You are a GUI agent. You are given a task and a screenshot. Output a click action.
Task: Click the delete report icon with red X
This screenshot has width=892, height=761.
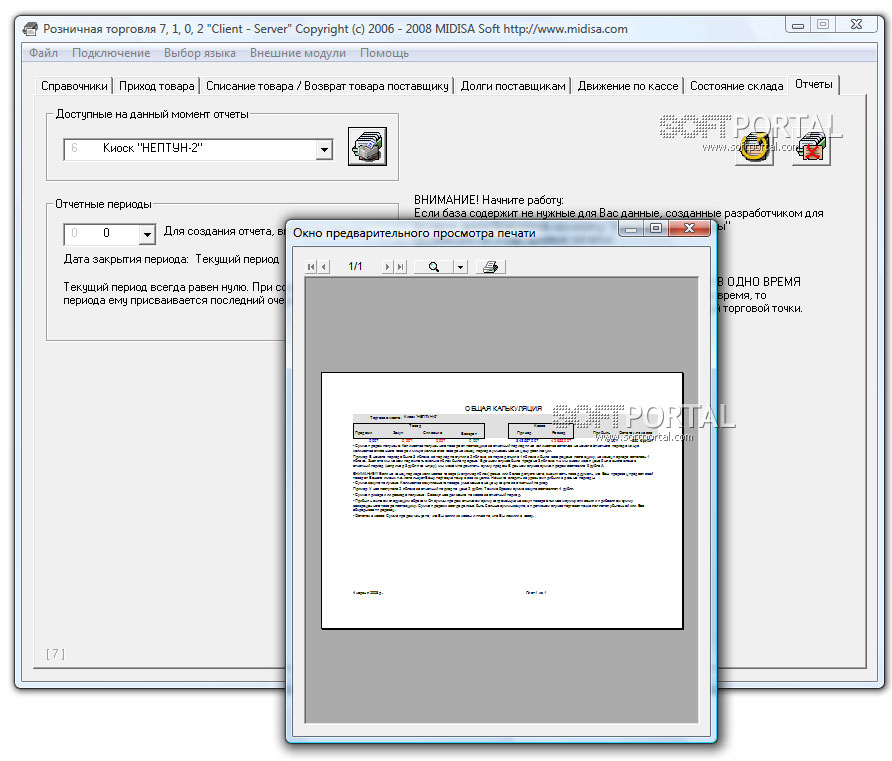point(811,147)
